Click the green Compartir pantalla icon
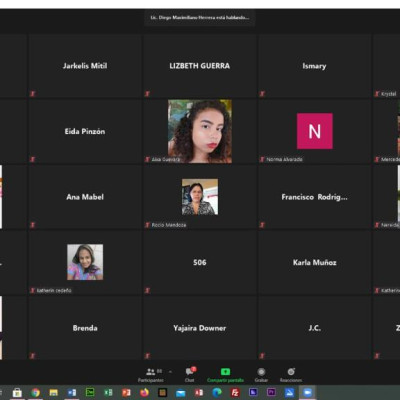 click(x=225, y=371)
